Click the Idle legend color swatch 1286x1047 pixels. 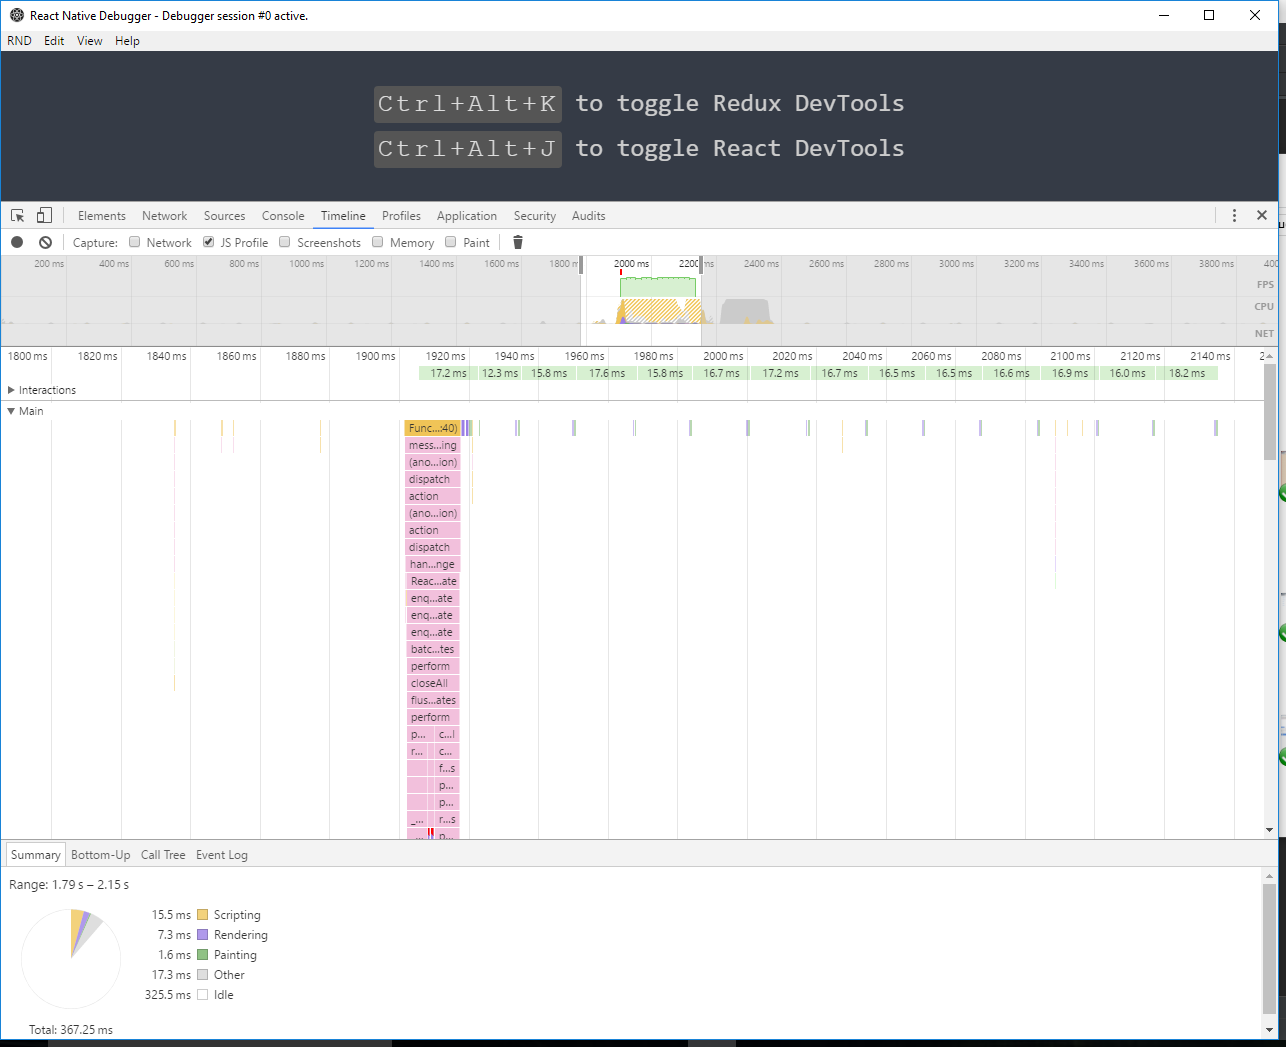coord(203,995)
